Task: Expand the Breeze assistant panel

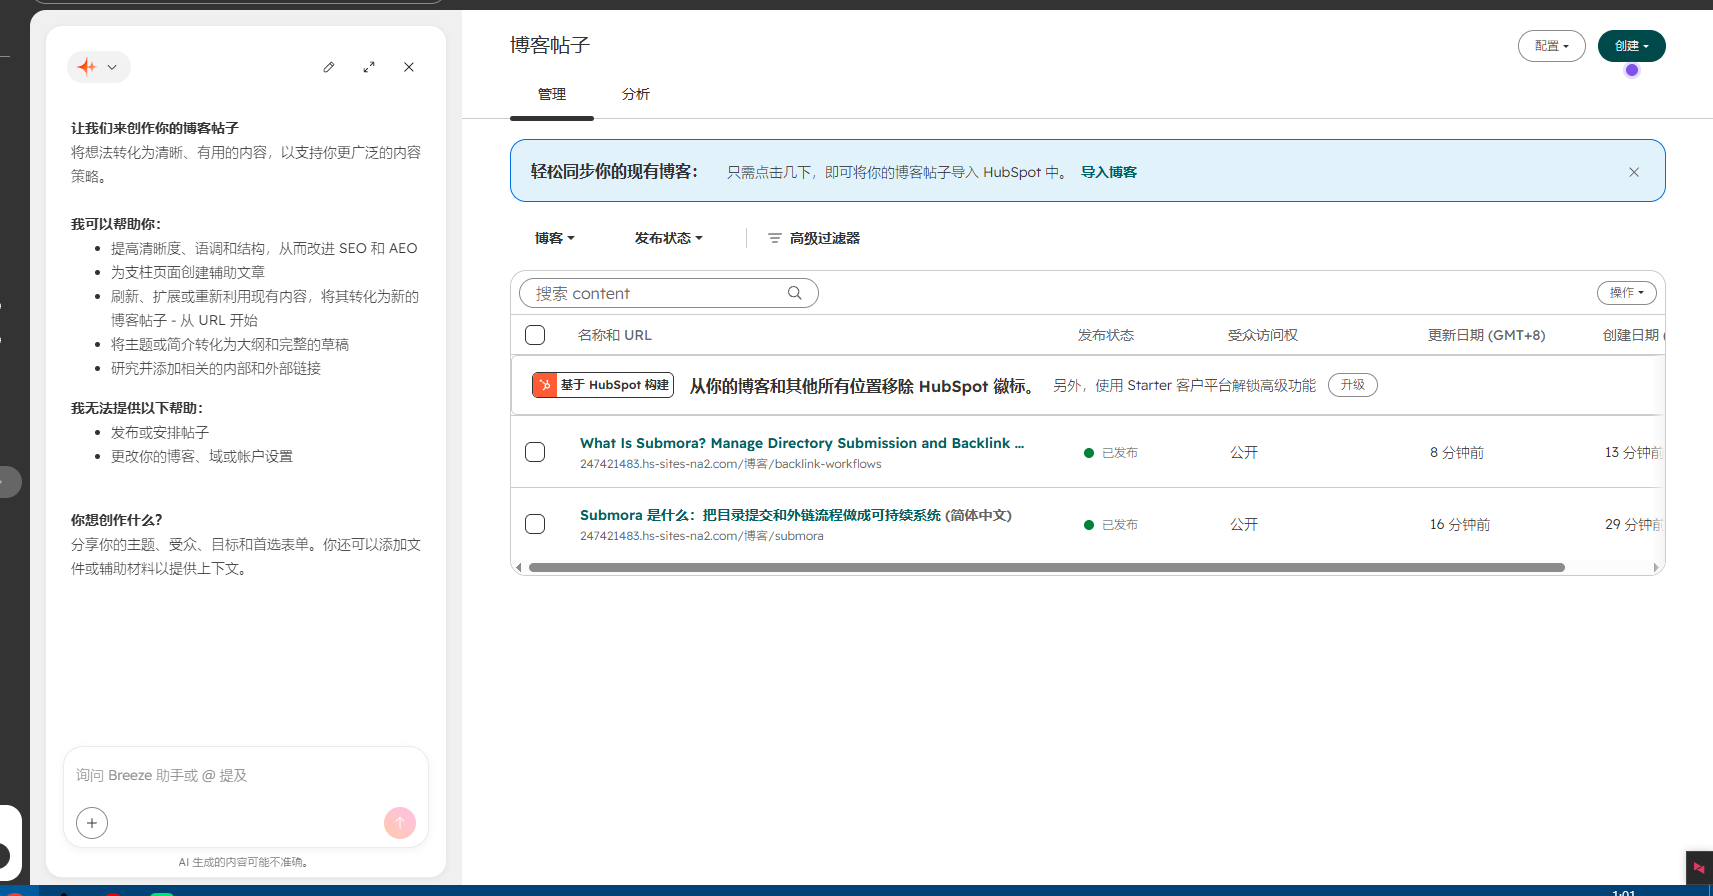Action: (369, 67)
